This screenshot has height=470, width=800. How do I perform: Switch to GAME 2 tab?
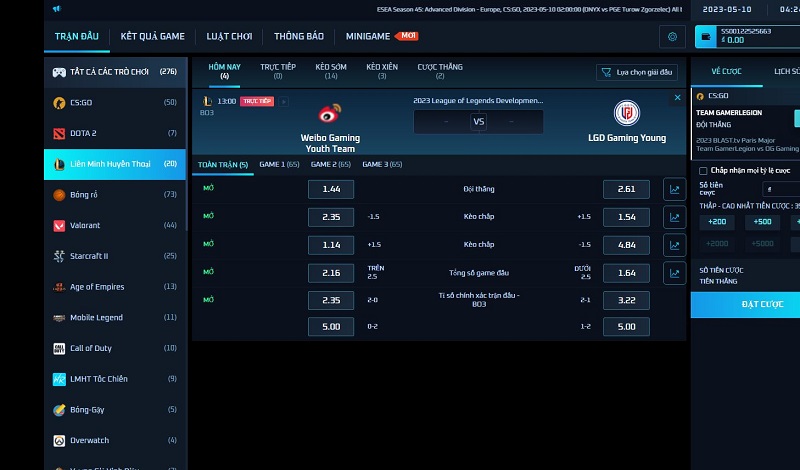[x=331, y=164]
